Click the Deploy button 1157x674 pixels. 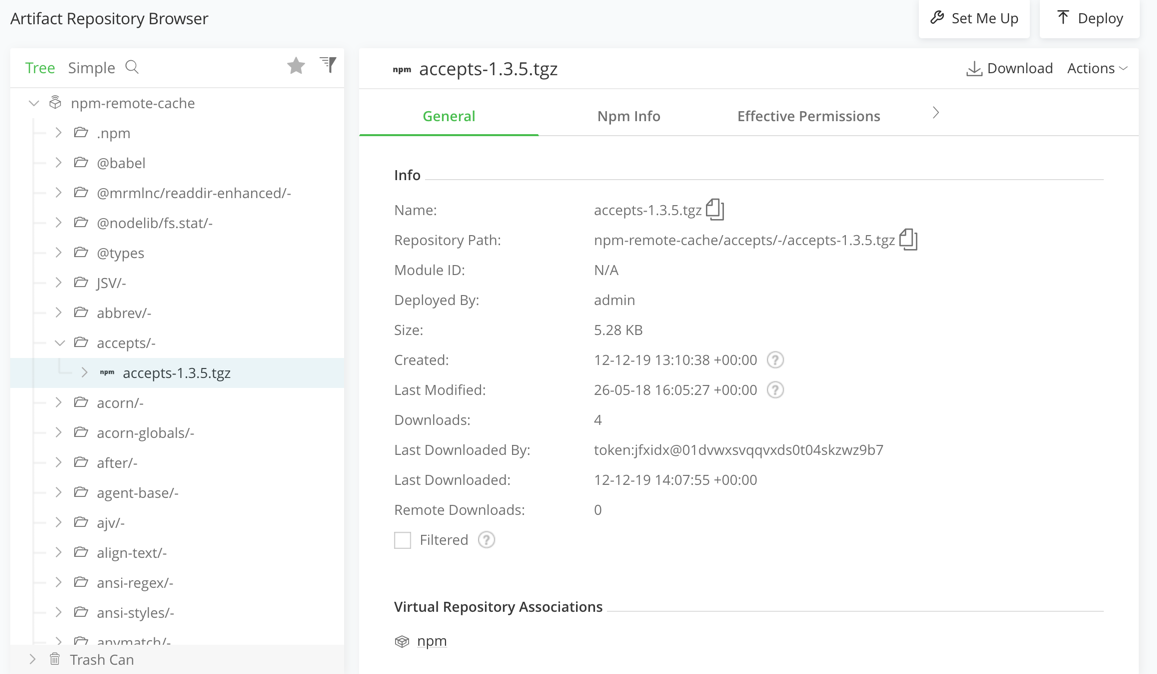point(1089,19)
